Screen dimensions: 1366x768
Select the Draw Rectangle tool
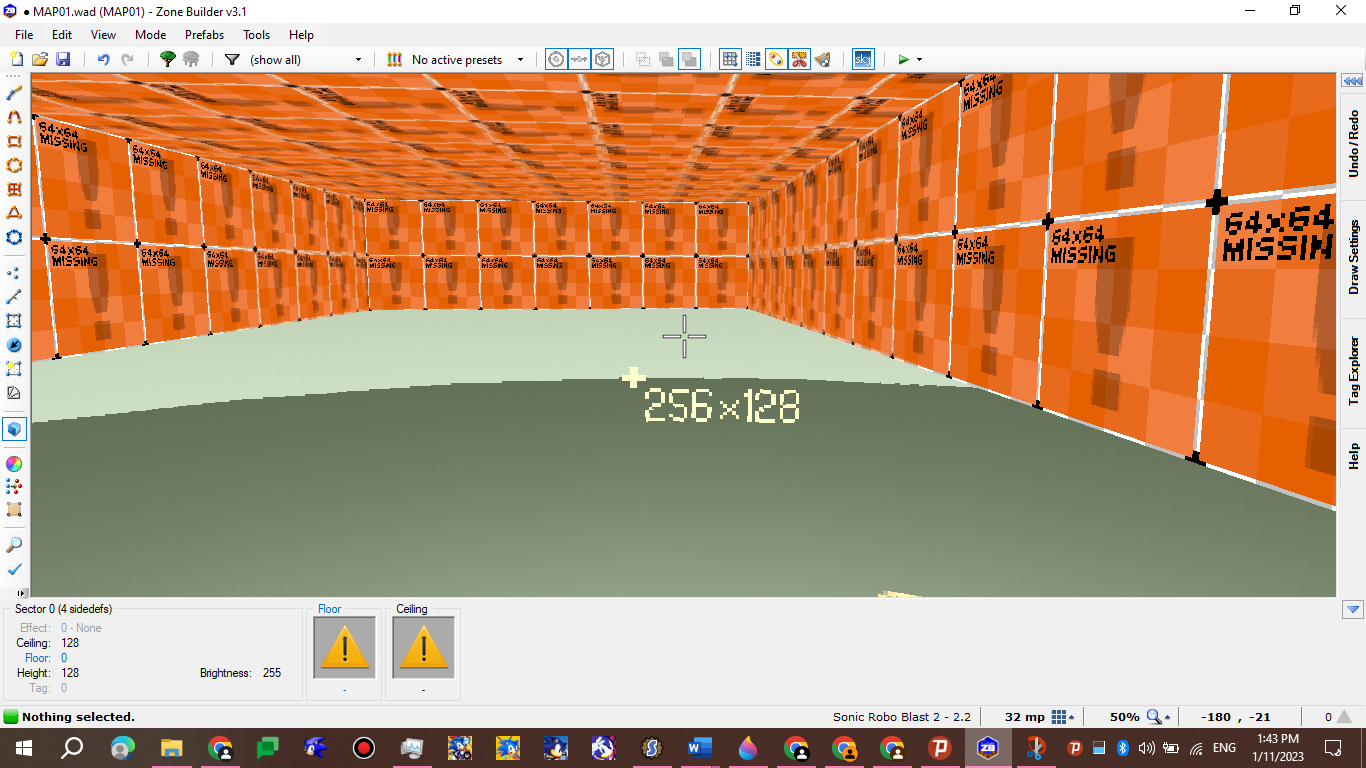point(14,141)
